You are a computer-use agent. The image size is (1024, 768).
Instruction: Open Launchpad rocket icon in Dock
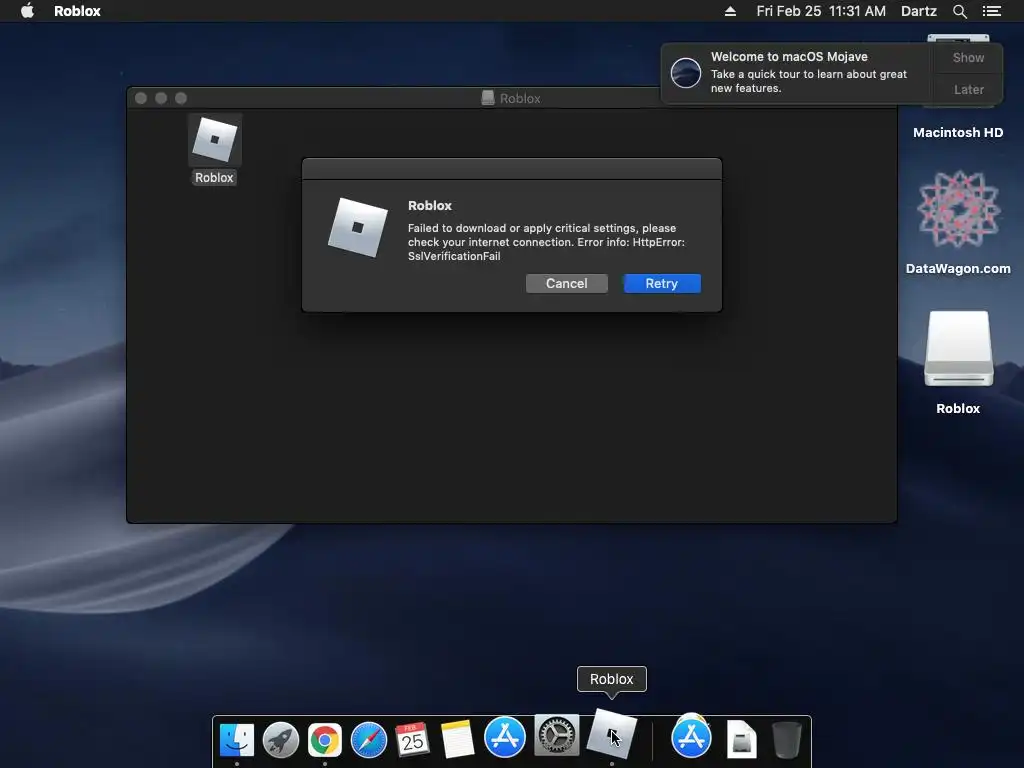pos(281,740)
